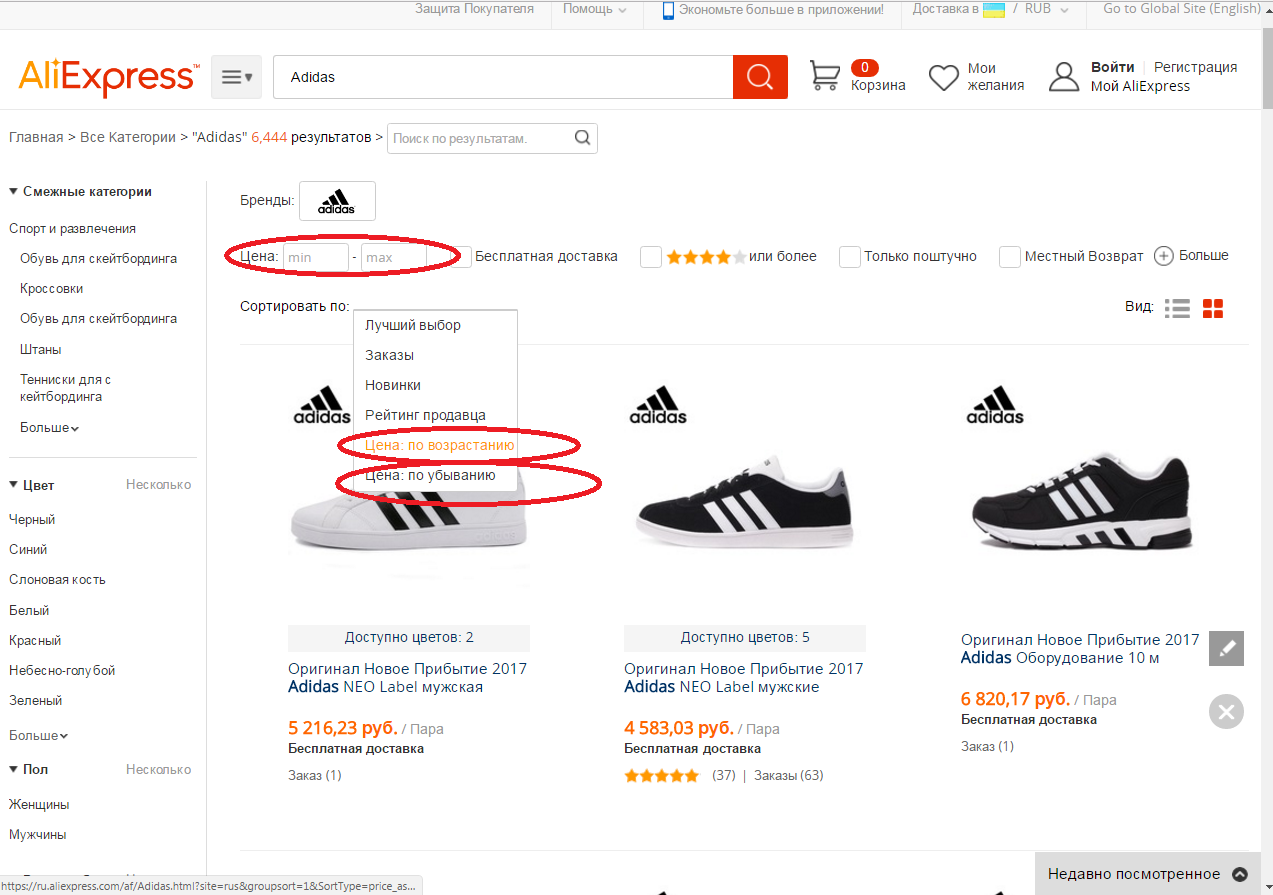Open product title priced 5 216,23 руб.
Screen dimensions: 1273x895
point(407,678)
